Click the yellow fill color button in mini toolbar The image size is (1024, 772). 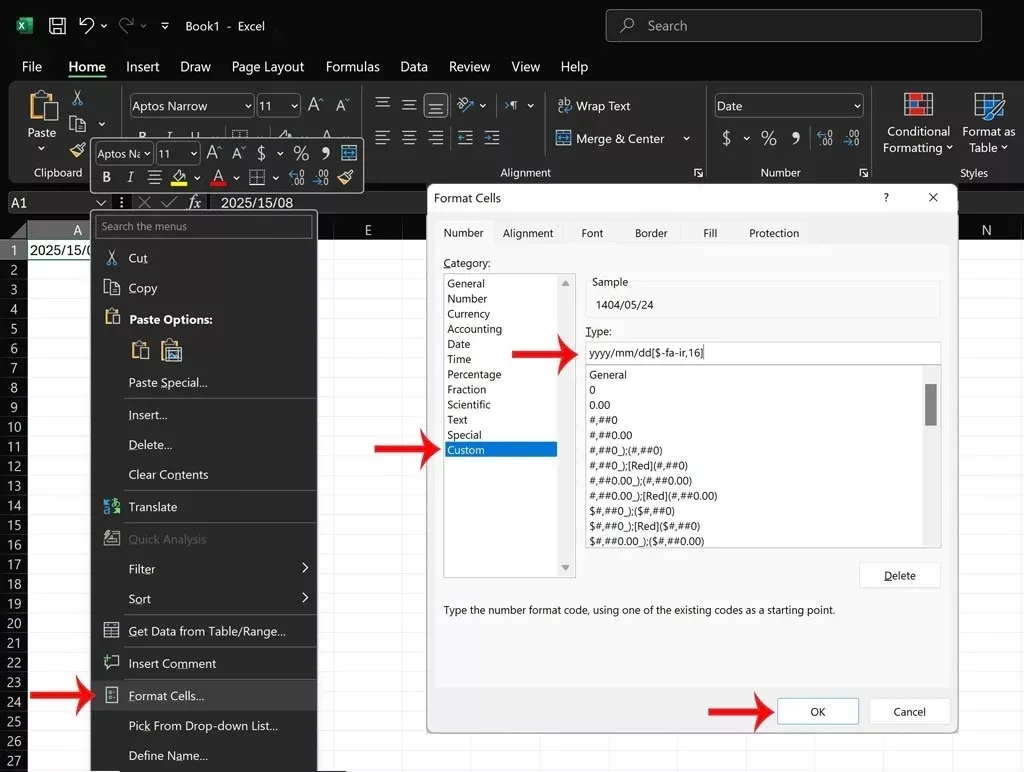coord(178,177)
